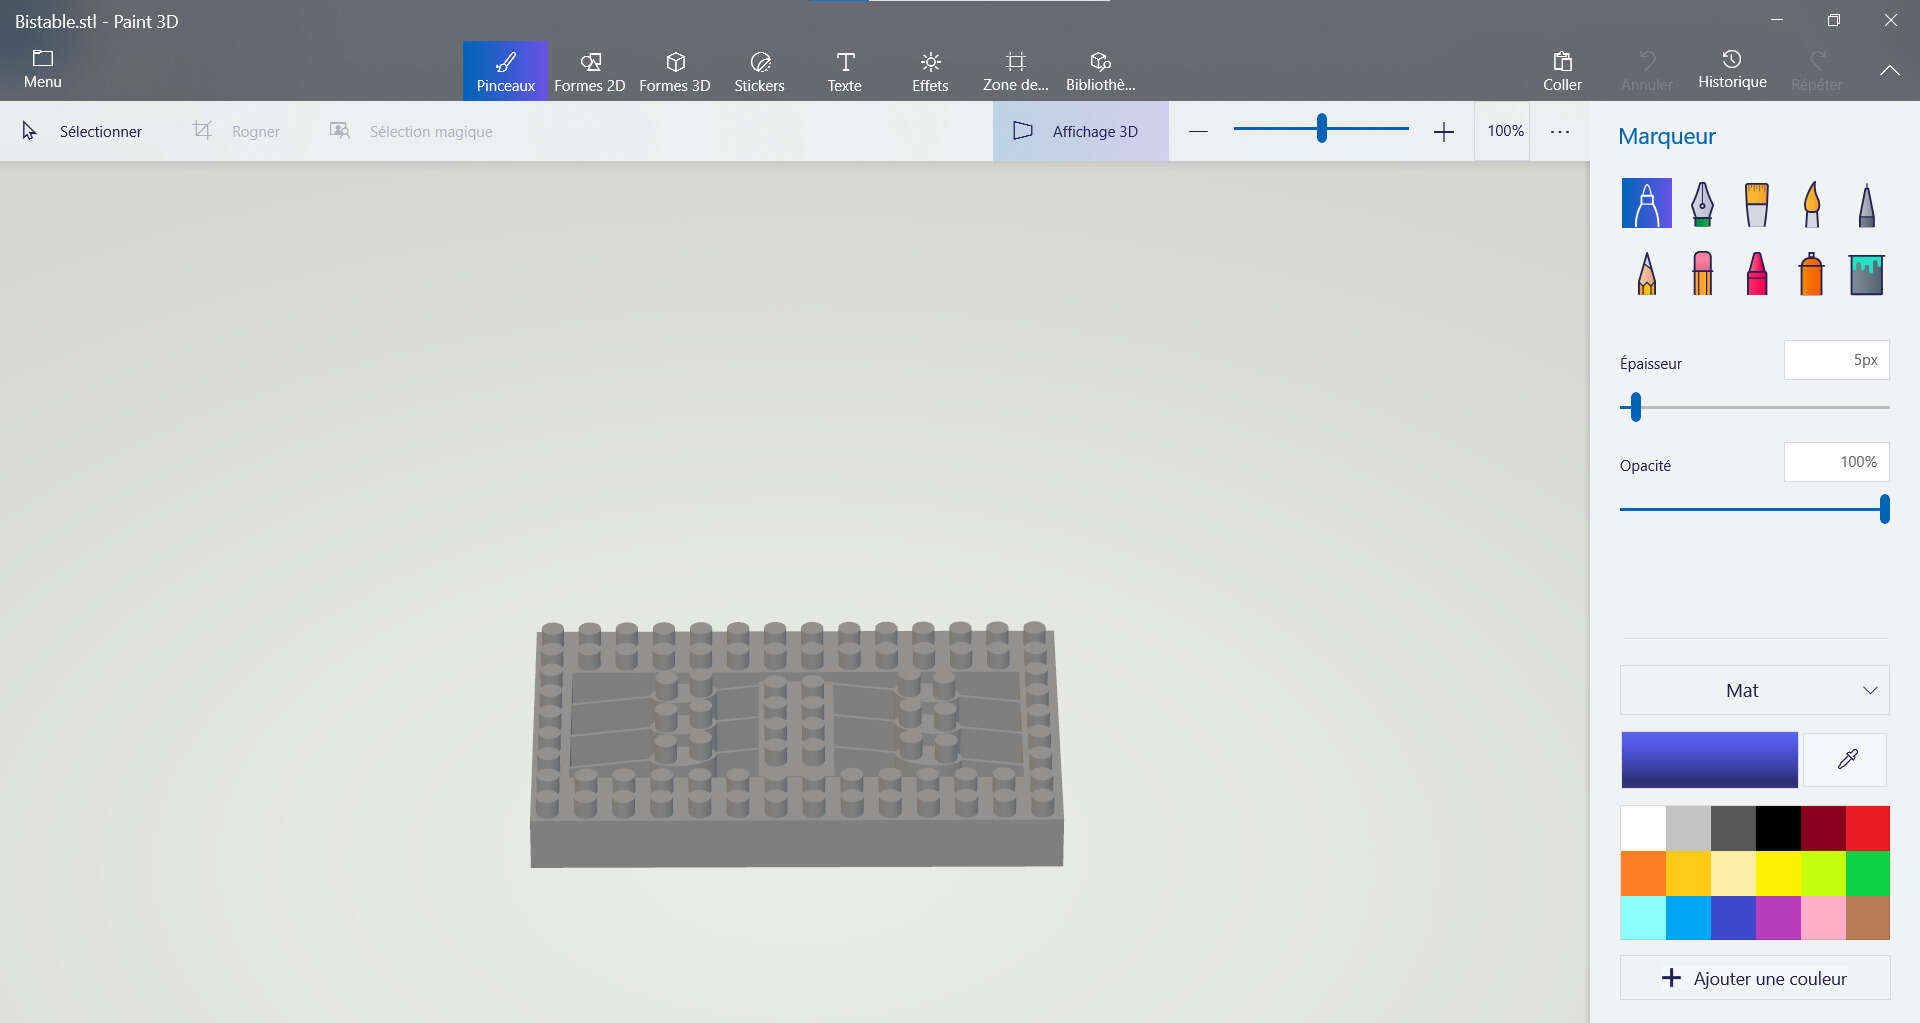Open the Formes 3D tab
The height and width of the screenshot is (1023, 1920).
pos(675,71)
